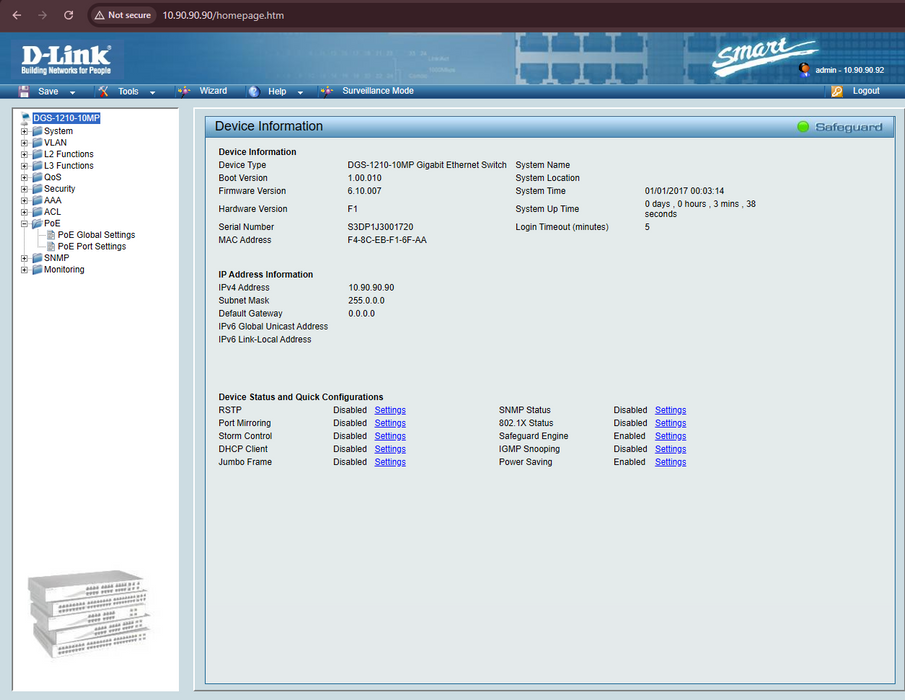Expand the Monitoring tree node
Viewport: 905px width, 700px height.
pos(24,270)
